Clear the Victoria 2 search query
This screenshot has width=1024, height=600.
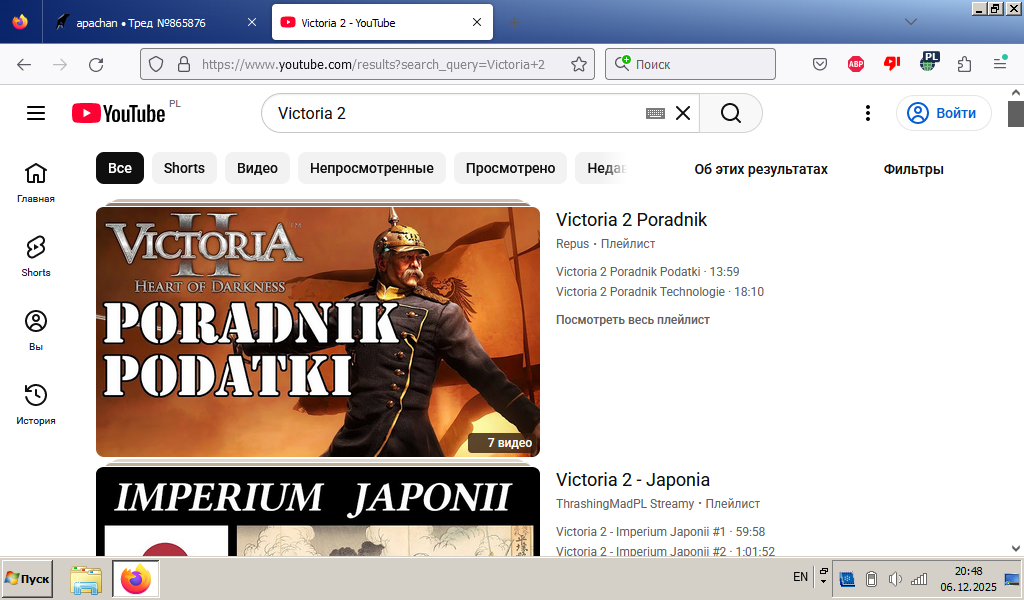click(x=683, y=114)
